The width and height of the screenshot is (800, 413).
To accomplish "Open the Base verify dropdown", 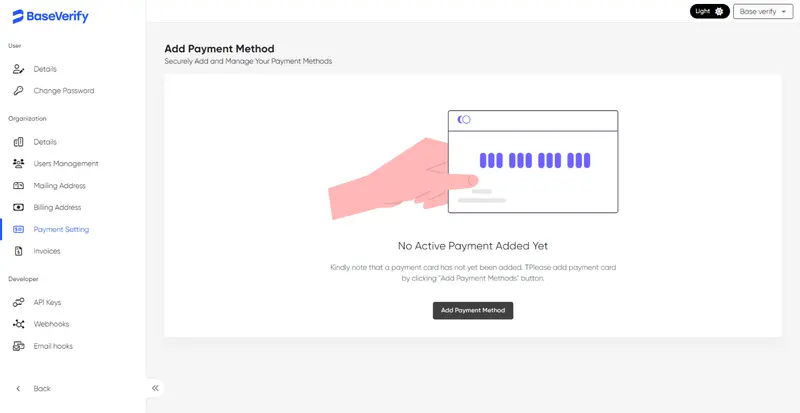I will 763,11.
